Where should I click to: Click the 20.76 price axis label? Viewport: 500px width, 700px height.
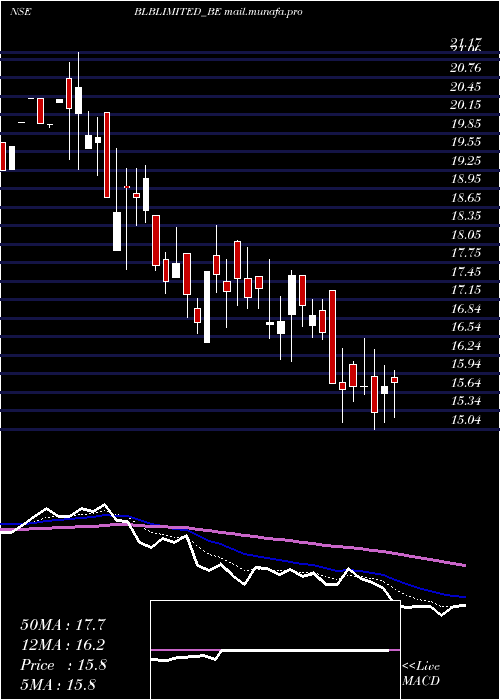click(466, 68)
